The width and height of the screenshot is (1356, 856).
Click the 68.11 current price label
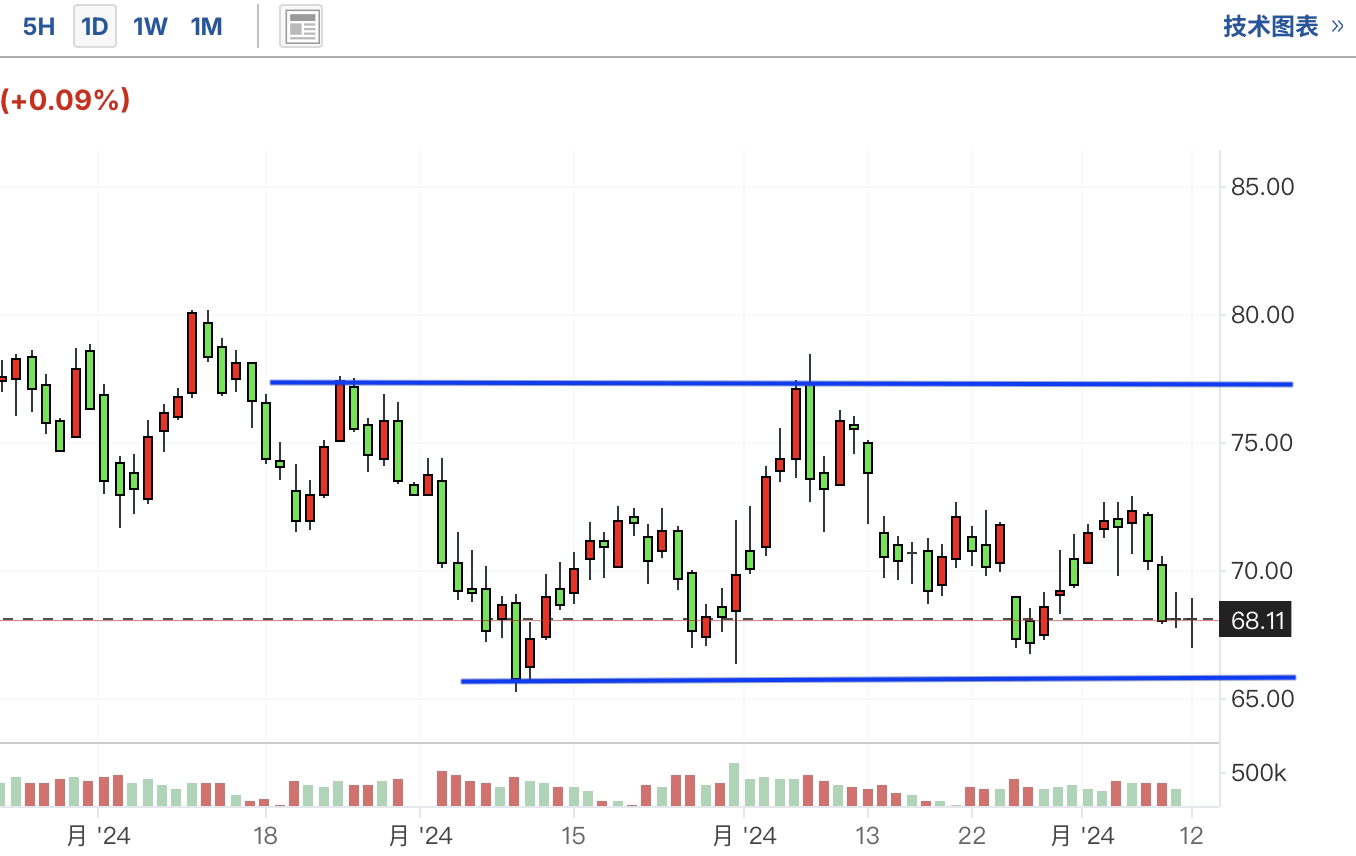(1257, 621)
